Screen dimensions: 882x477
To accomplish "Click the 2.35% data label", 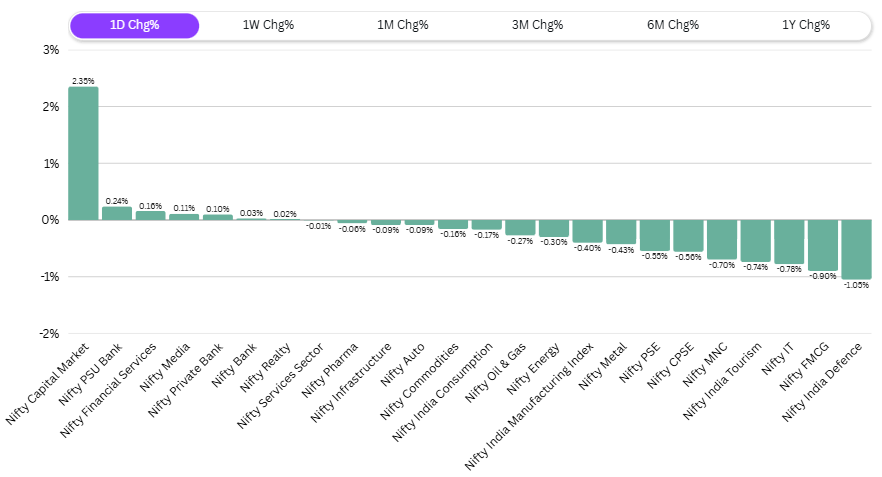I will point(83,81).
